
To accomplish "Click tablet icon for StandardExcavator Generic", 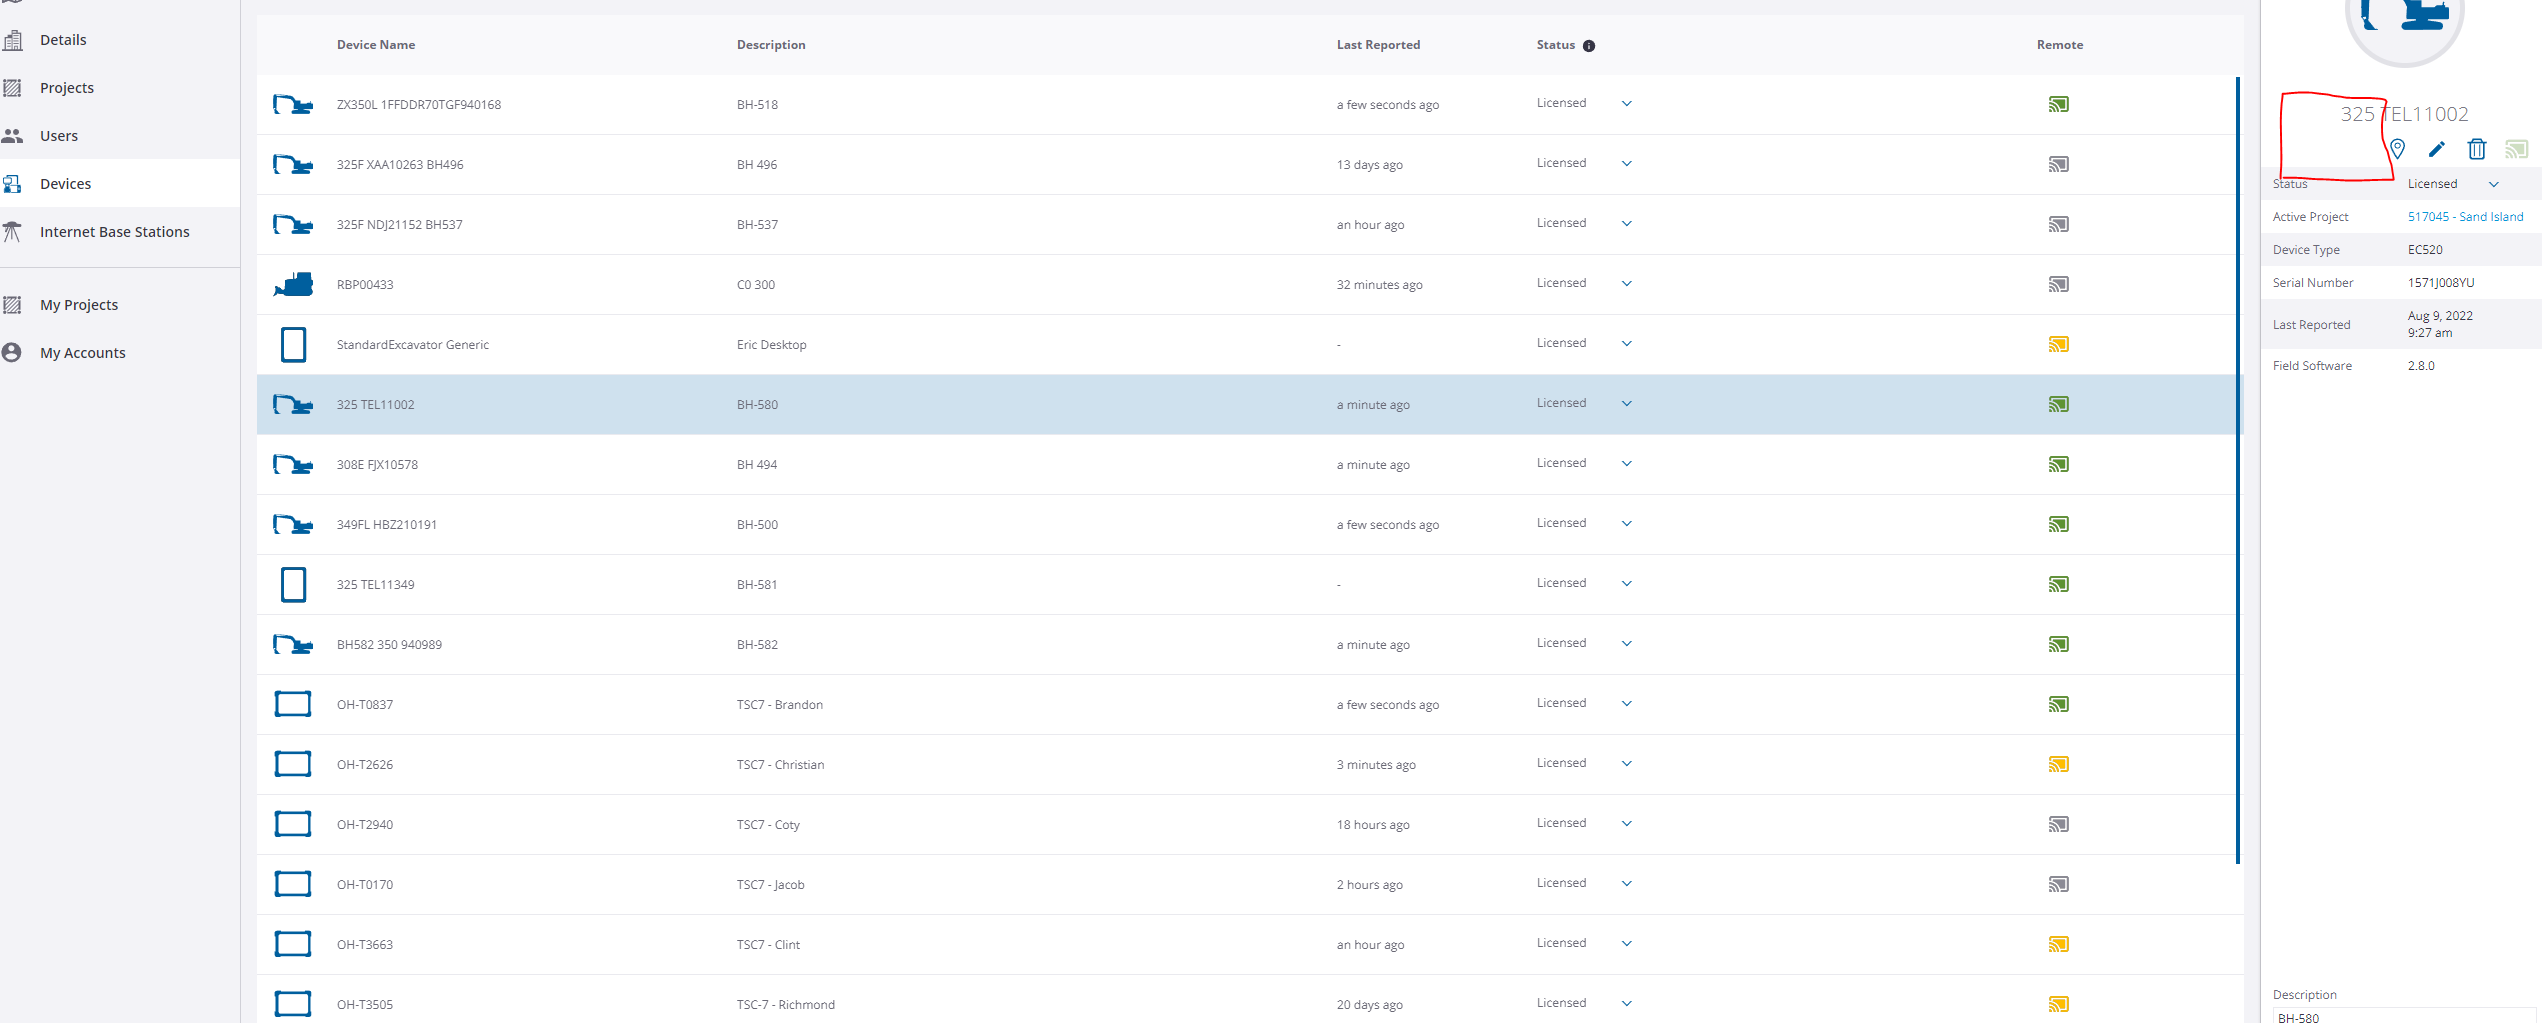I will tap(293, 344).
